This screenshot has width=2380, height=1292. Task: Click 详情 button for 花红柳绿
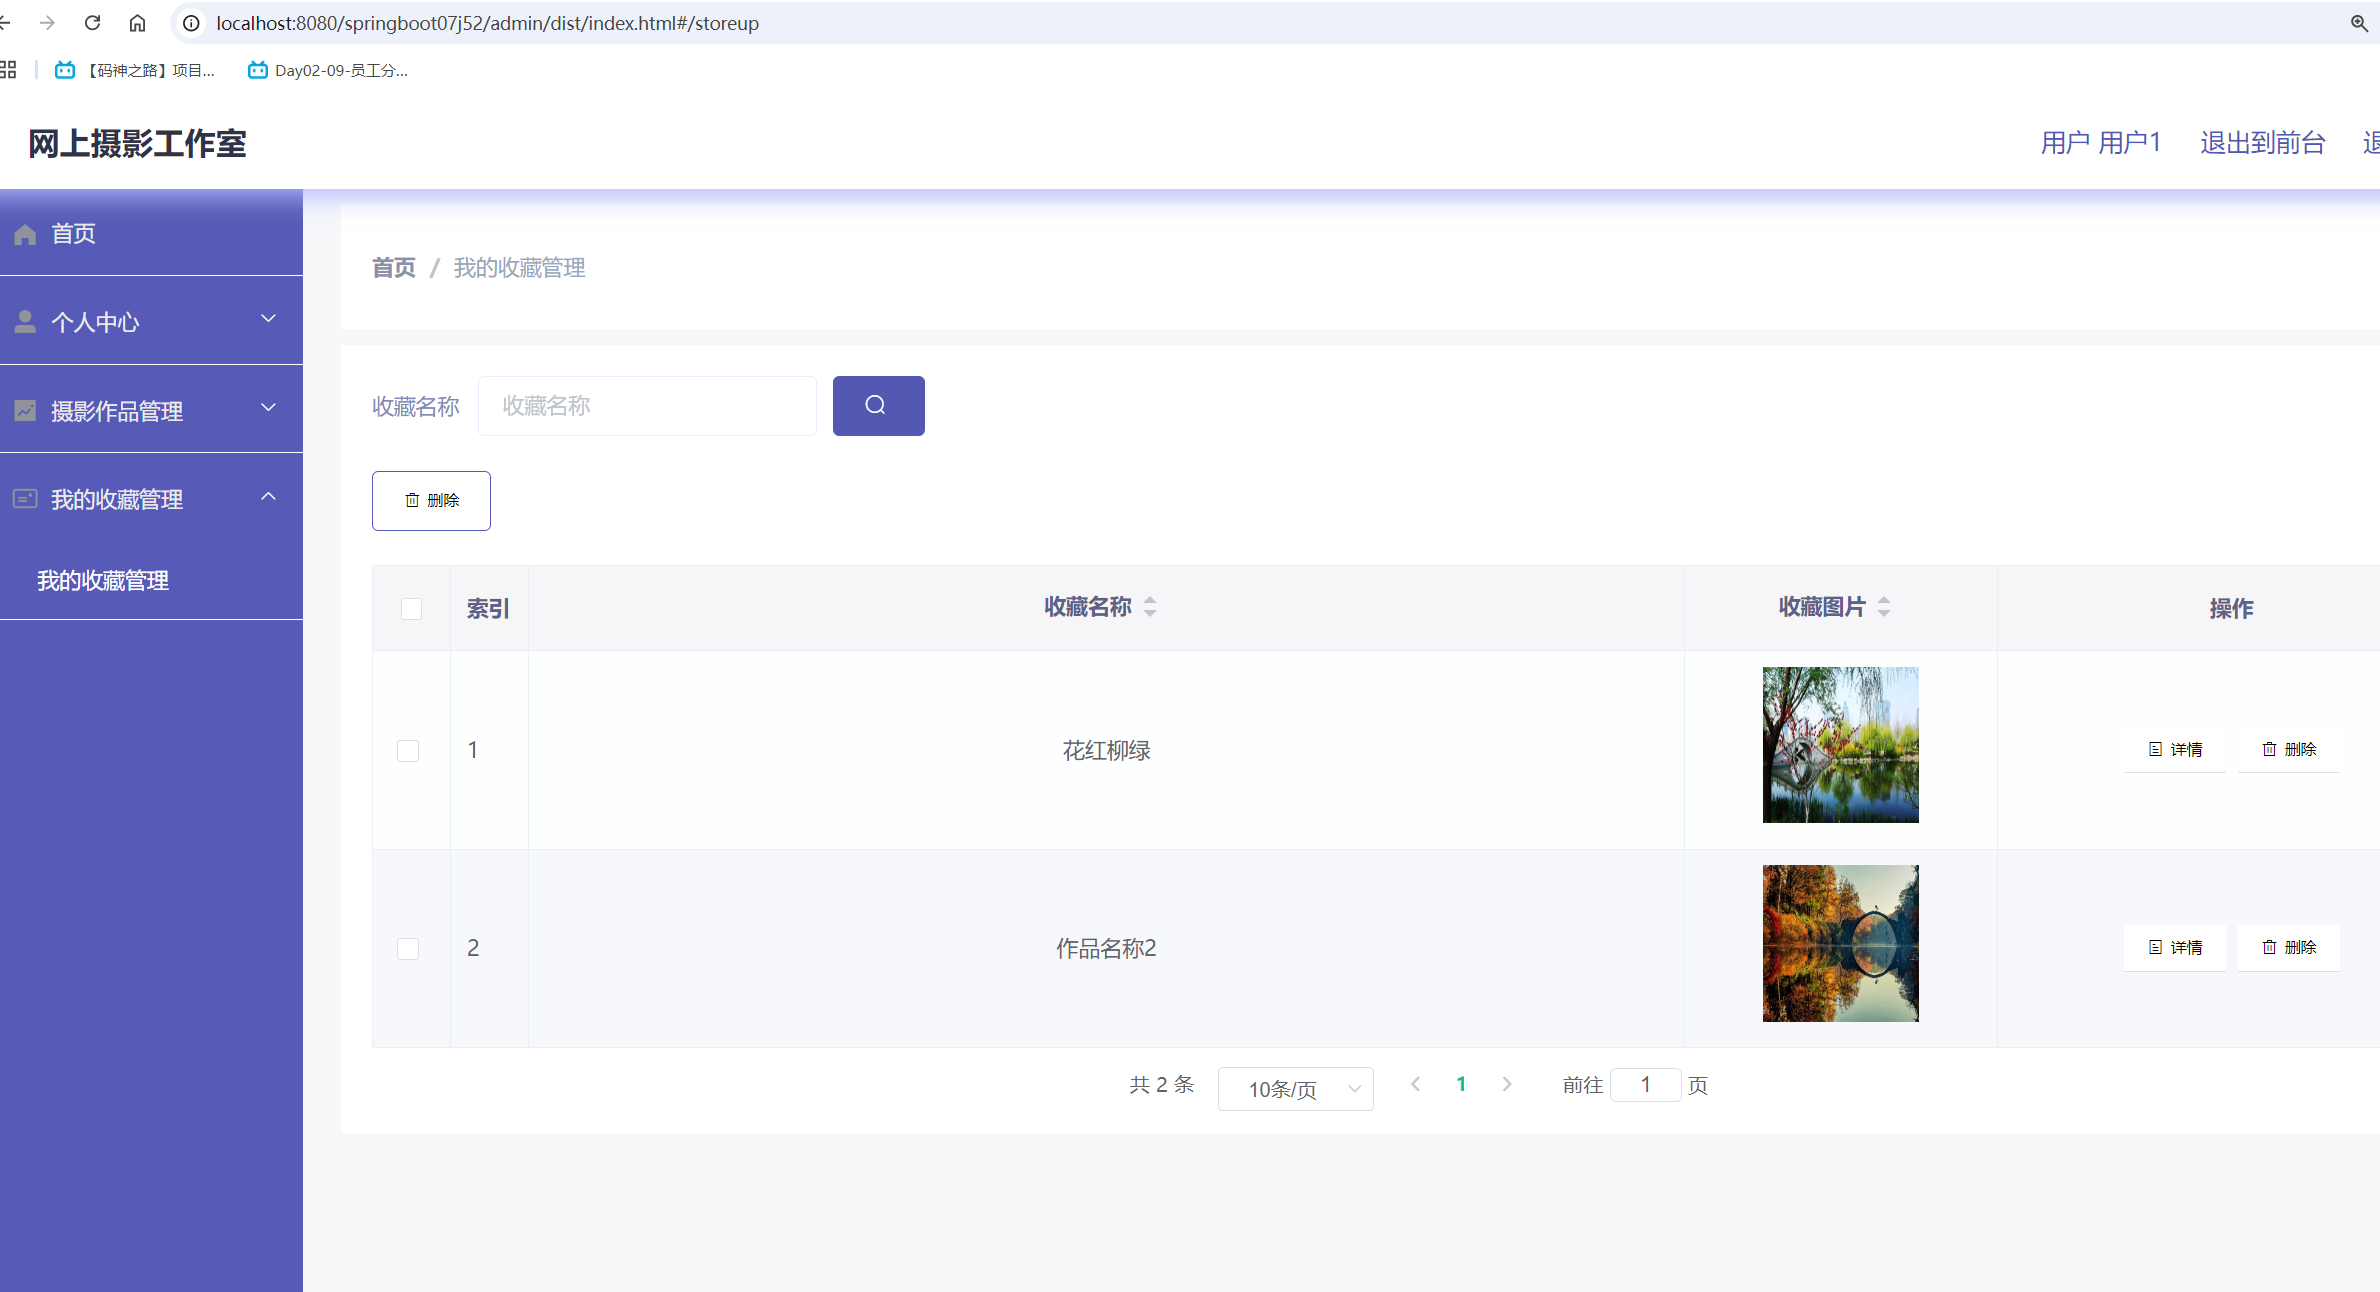[2175, 749]
